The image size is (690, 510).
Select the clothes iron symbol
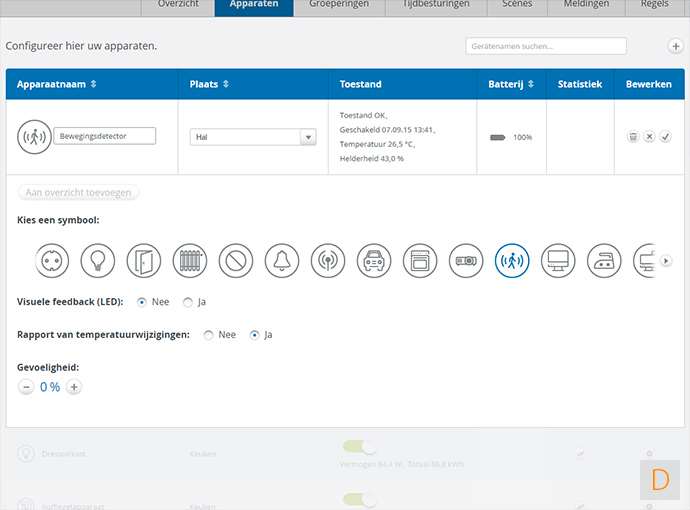(x=604, y=261)
